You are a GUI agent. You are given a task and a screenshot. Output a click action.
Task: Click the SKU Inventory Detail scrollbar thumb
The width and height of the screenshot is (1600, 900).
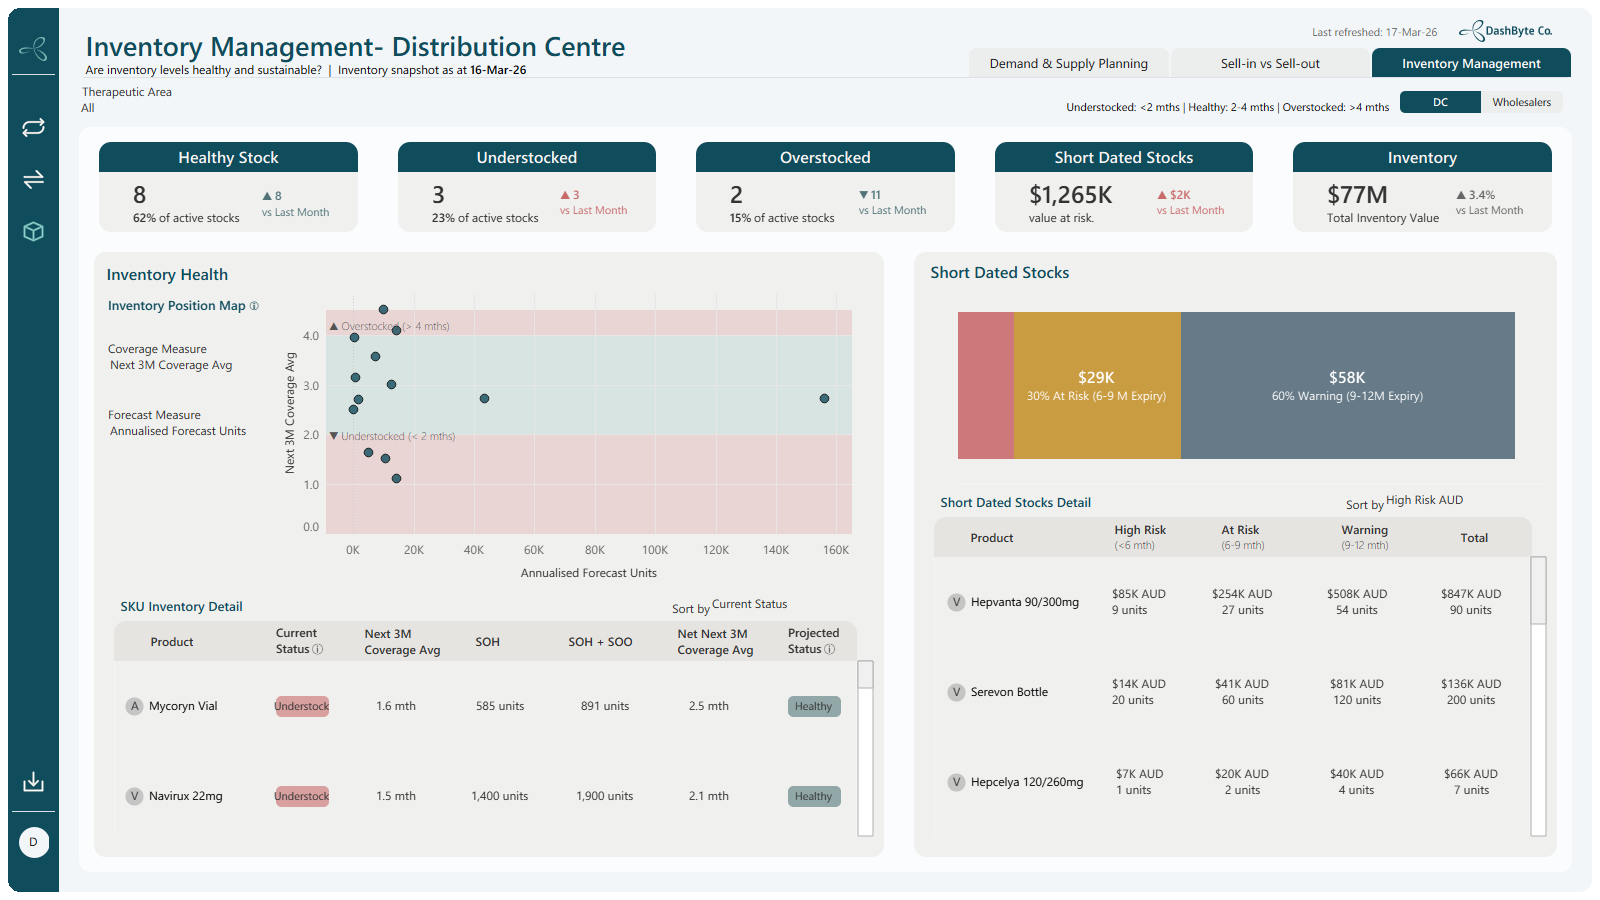866,674
